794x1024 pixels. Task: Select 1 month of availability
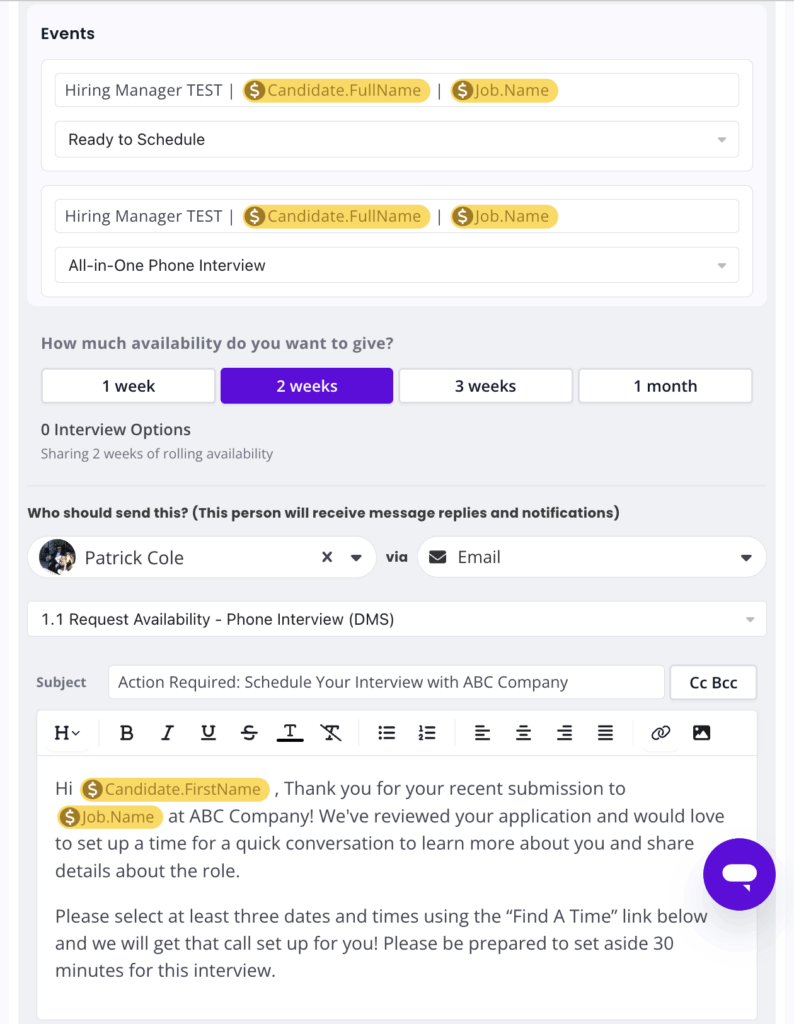[x=665, y=386]
